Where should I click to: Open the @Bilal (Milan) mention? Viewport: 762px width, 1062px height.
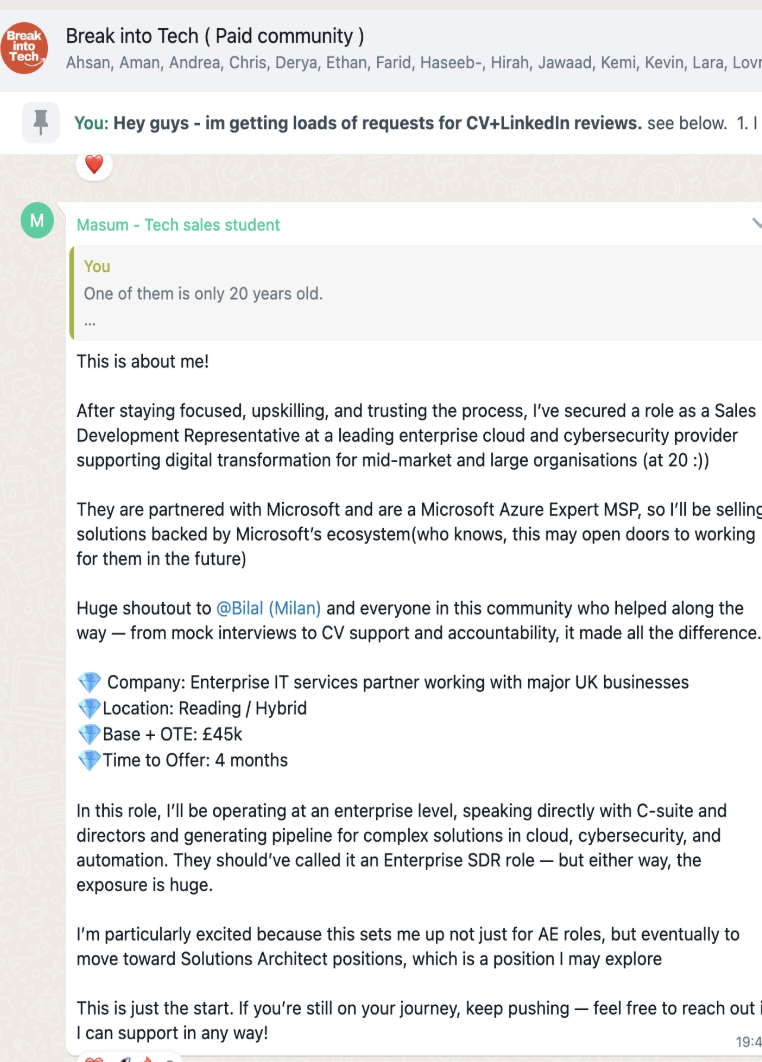[268, 608]
